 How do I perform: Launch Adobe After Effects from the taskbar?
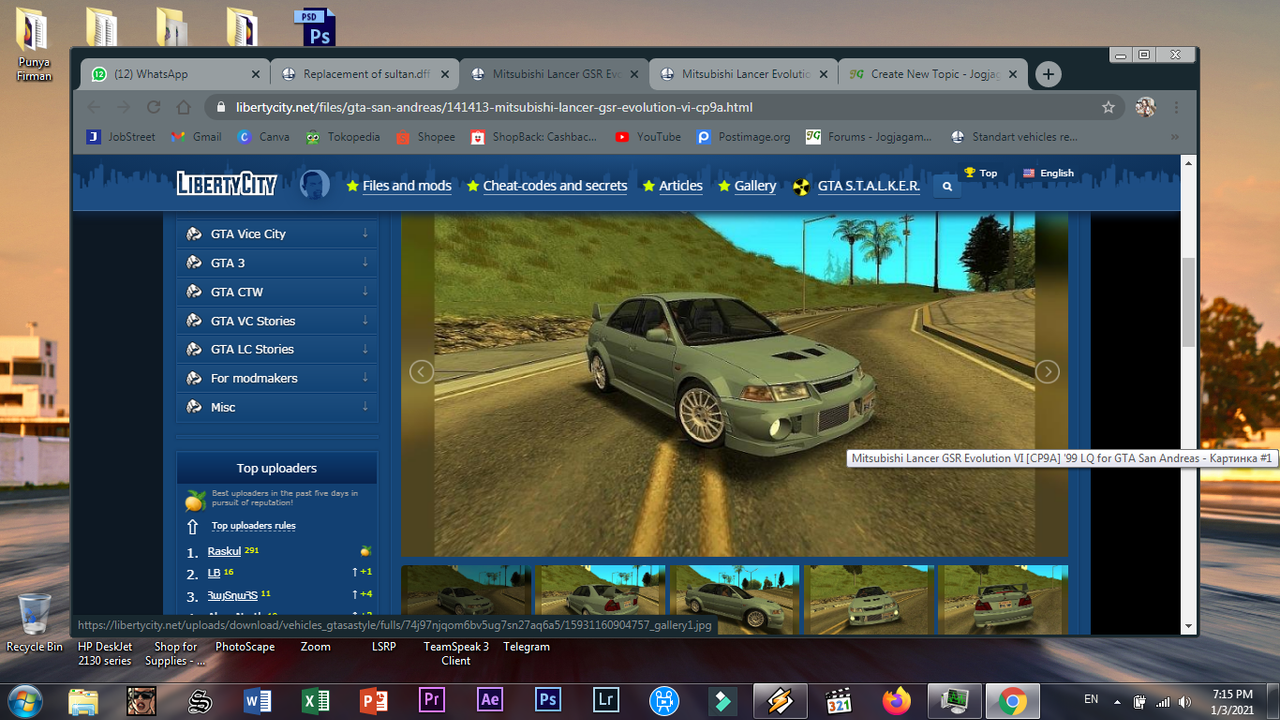490,700
